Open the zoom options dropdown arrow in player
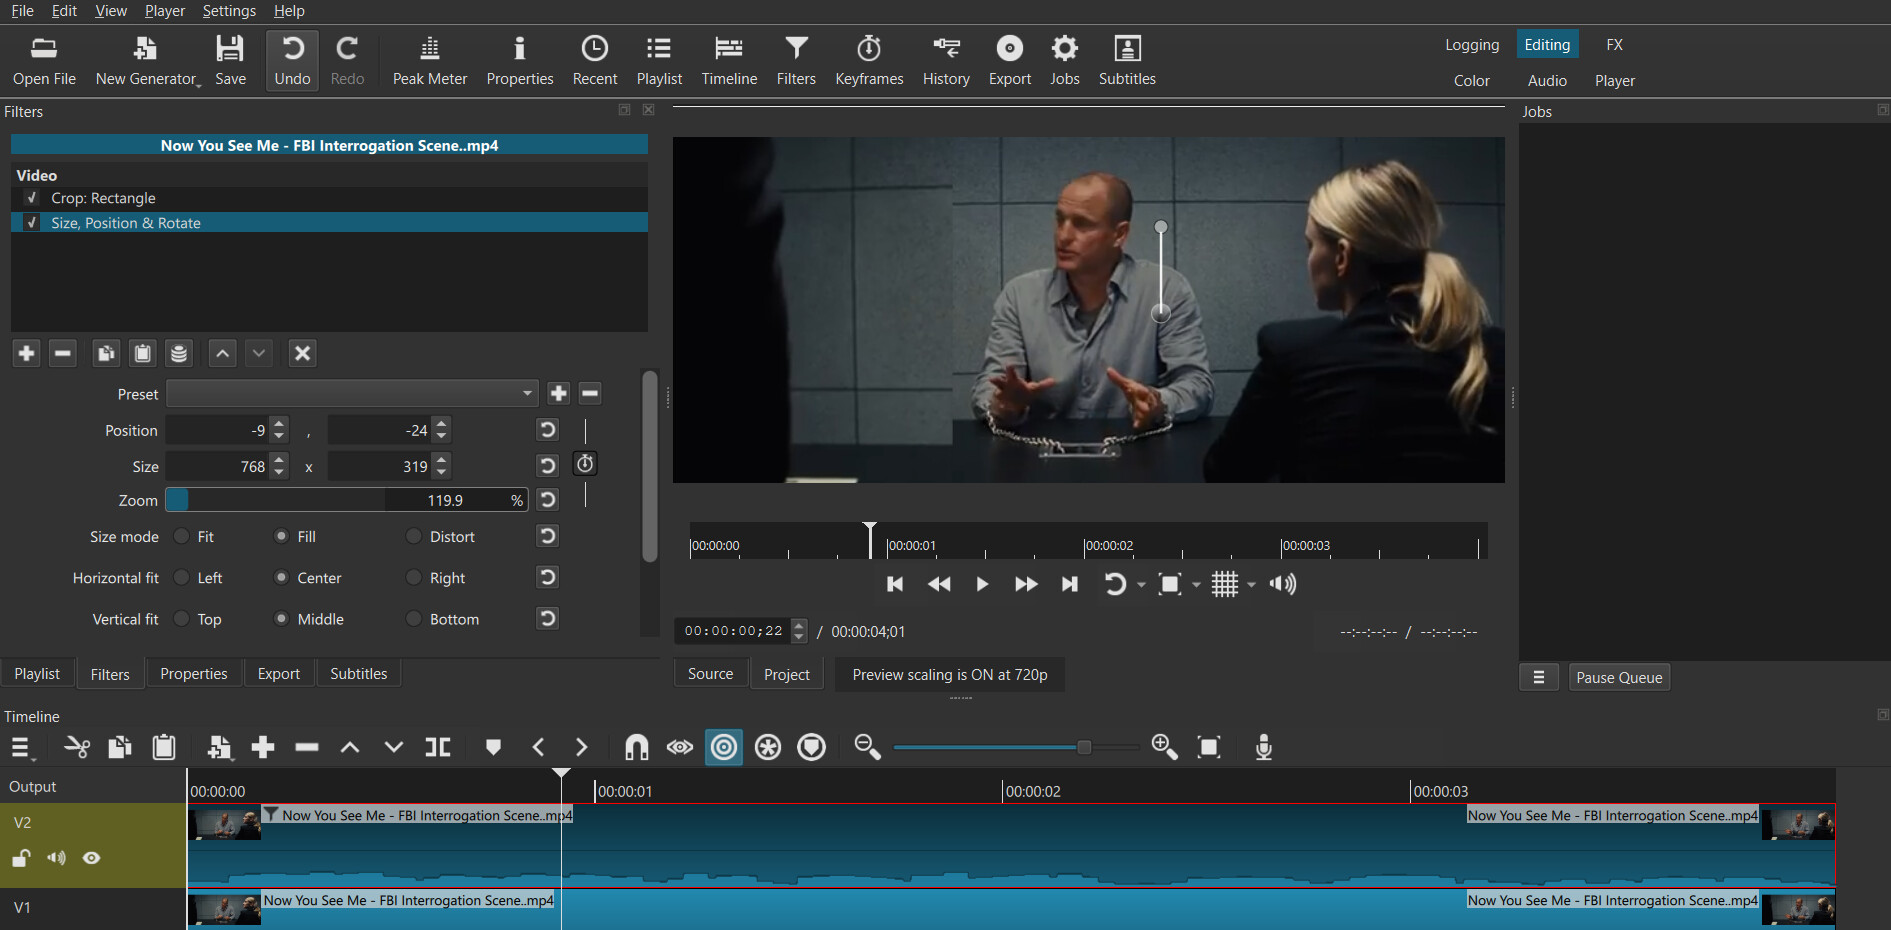 point(1196,585)
